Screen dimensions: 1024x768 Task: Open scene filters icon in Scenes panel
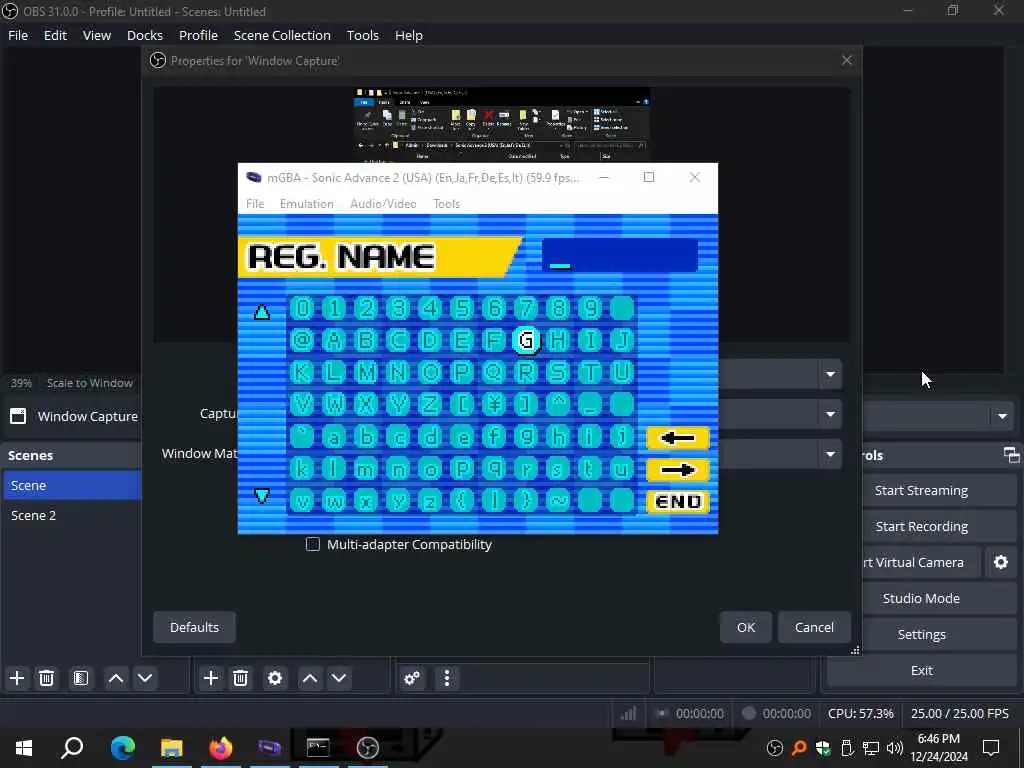81,678
